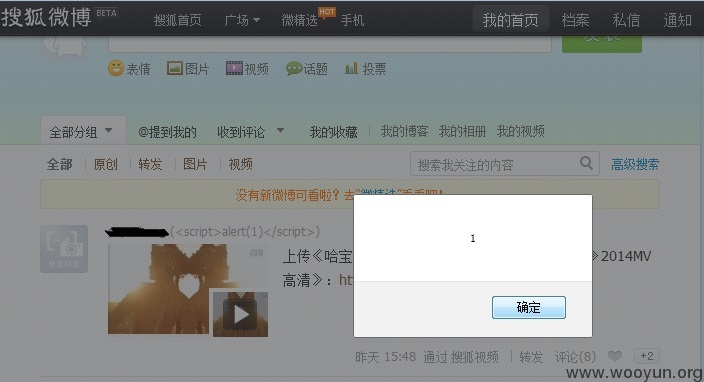Open the 高级搜索 link

(x=635, y=164)
